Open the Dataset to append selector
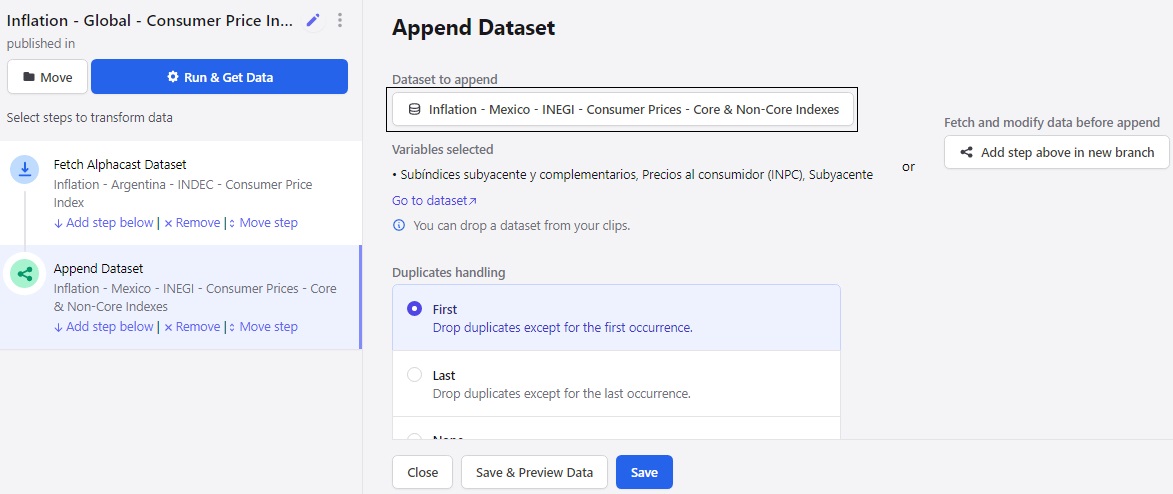This screenshot has width=1173, height=494. pos(622,109)
